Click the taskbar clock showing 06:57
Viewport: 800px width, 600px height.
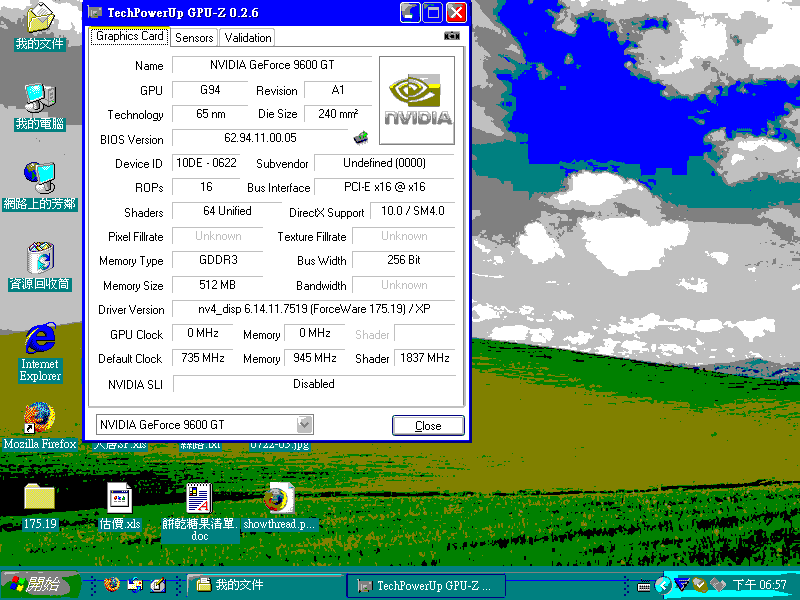[759, 585]
